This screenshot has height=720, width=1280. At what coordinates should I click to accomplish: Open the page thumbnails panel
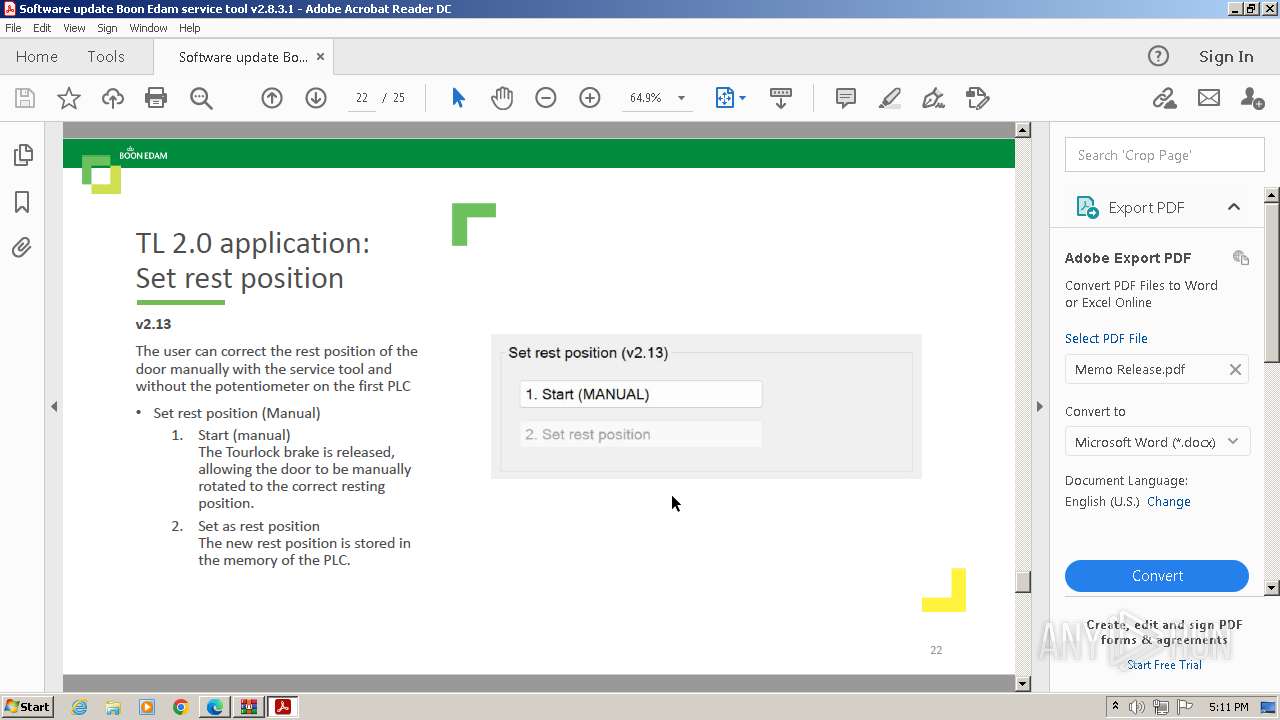click(22, 155)
